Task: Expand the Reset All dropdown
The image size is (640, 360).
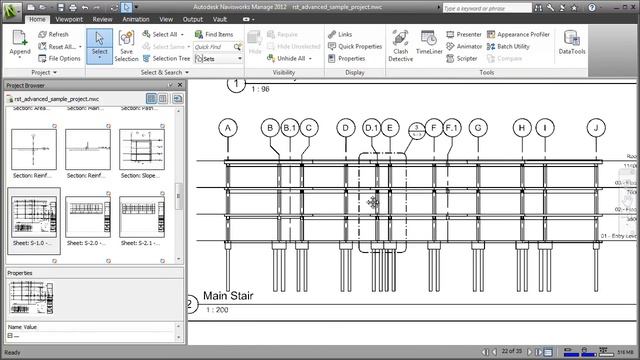Action: (x=80, y=47)
